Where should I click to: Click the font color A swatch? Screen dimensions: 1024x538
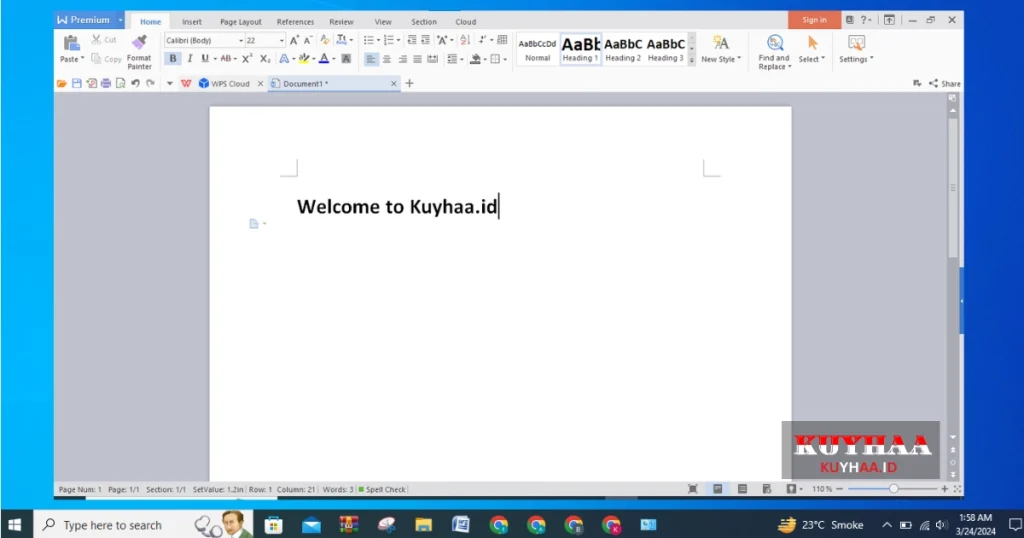coord(324,59)
